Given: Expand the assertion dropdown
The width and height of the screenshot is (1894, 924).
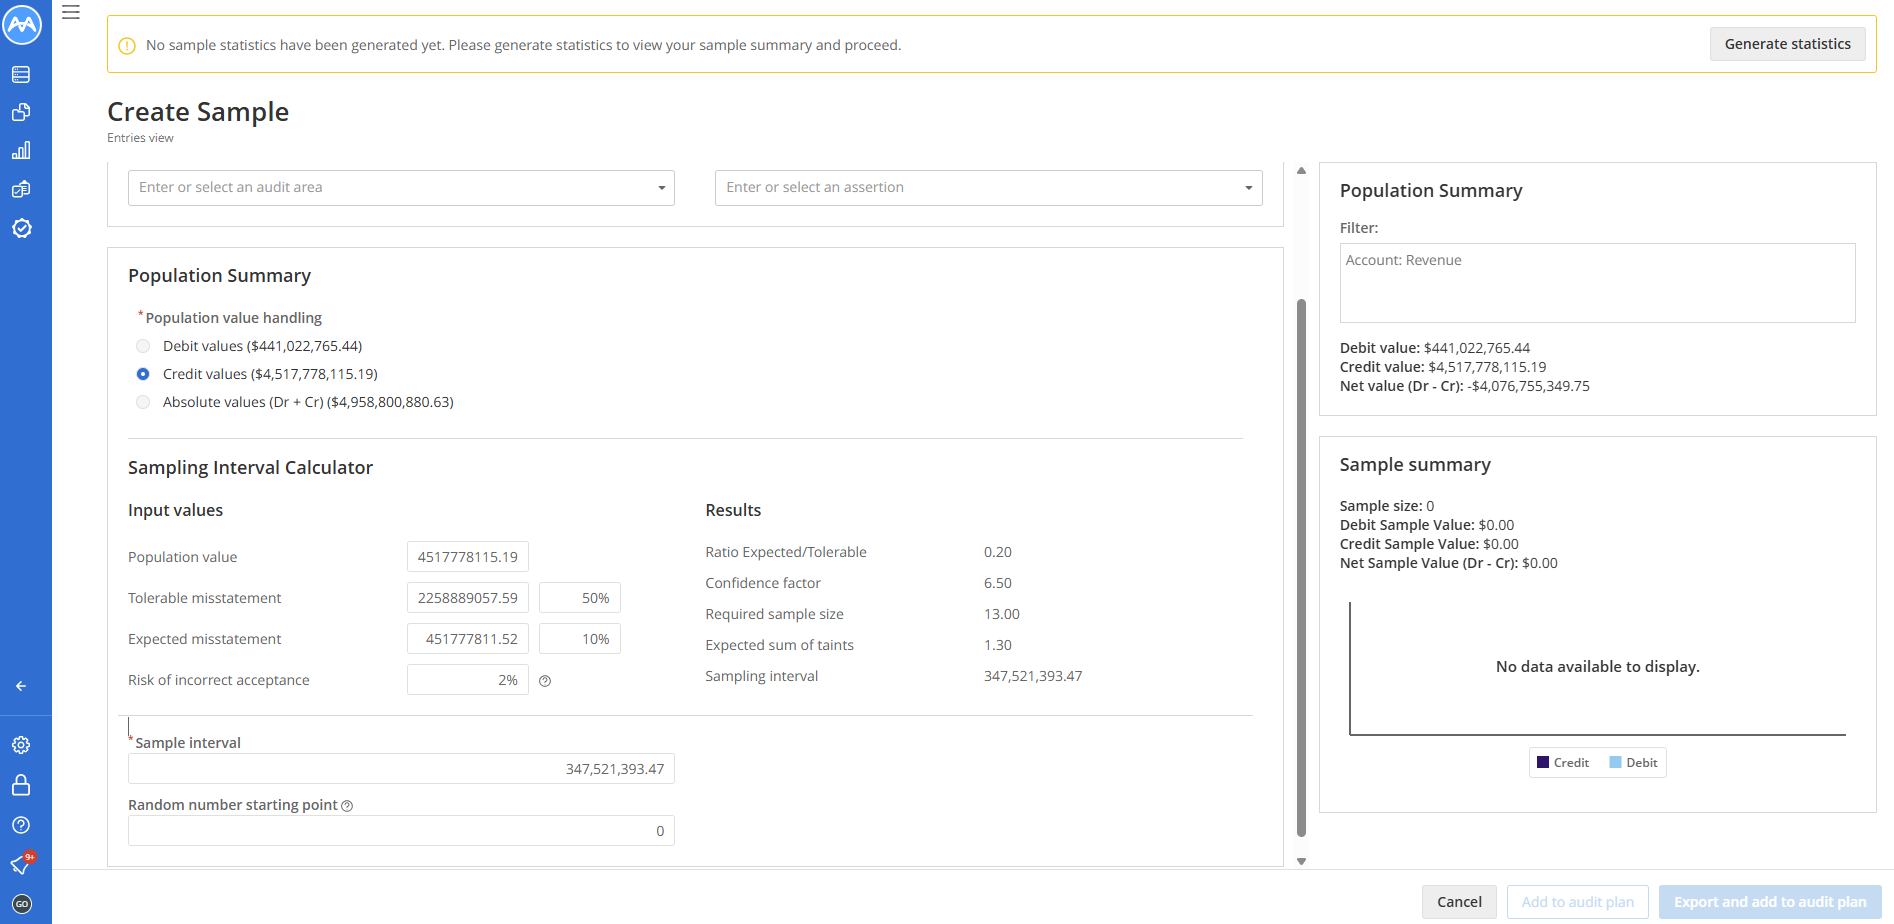Looking at the screenshot, I should pyautogui.click(x=988, y=188).
